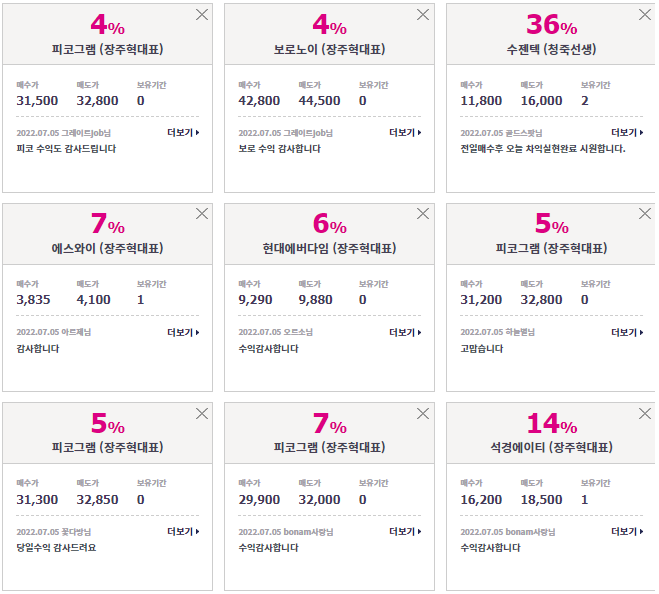Close the 5% 피코그램 card by 꽃다방님
Viewport: 659px width, 594px height.
tap(202, 414)
